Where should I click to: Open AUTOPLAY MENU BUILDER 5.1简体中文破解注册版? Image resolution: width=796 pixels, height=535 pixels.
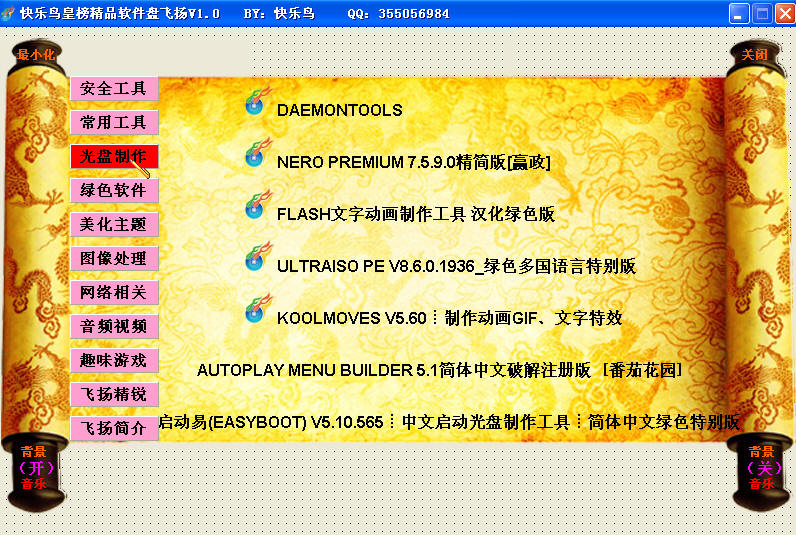point(439,370)
